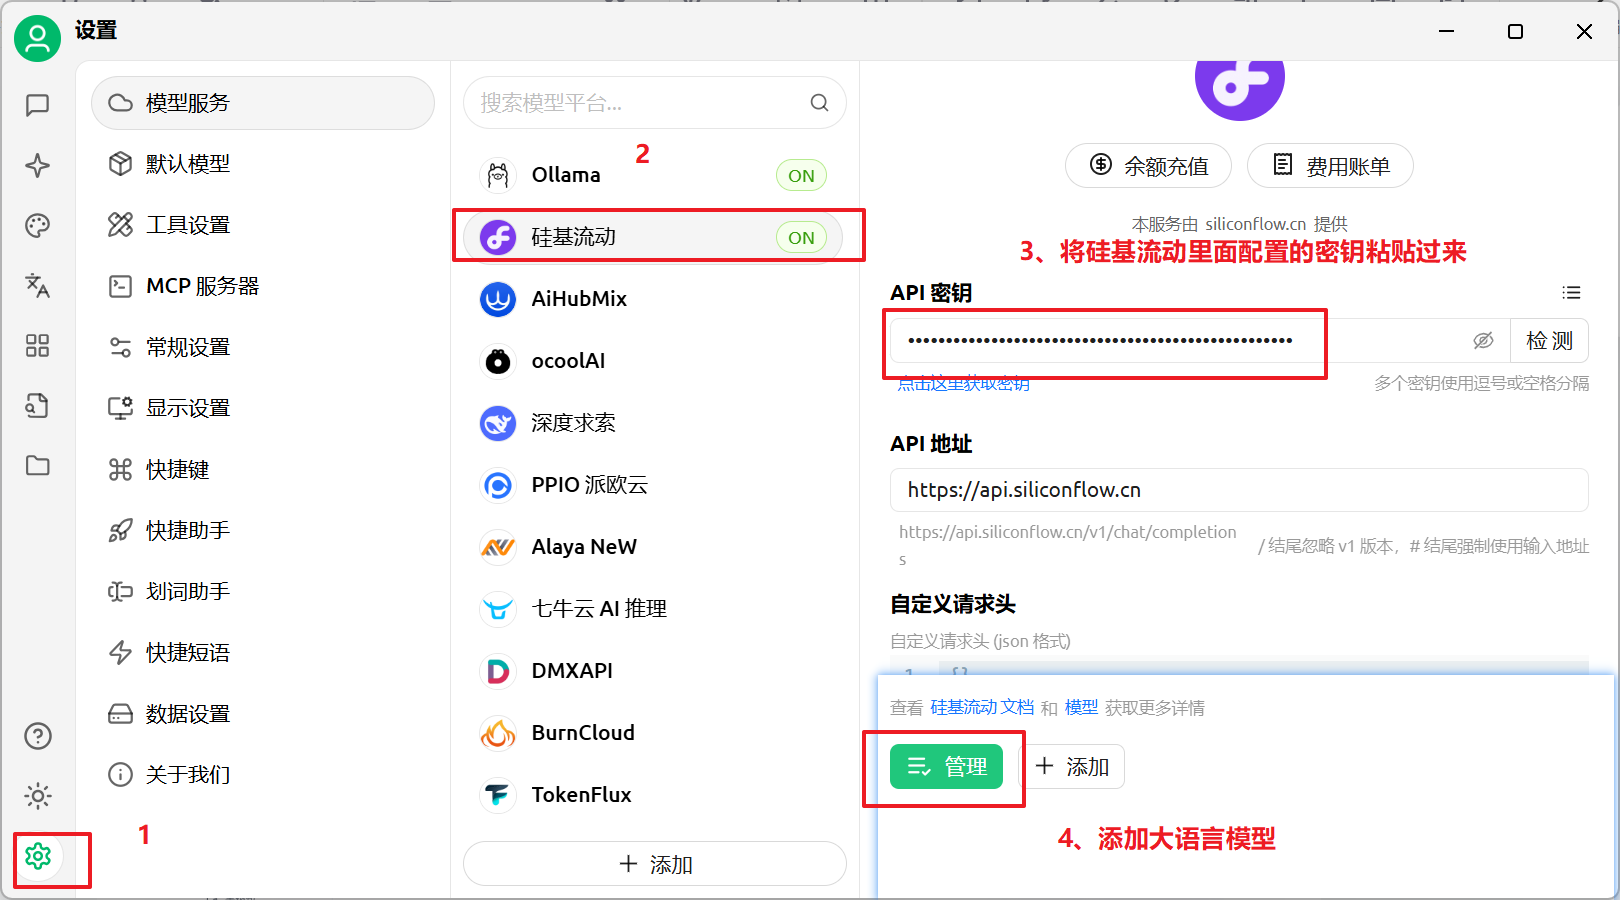Select Alaya NeW provider row text

tap(584, 547)
